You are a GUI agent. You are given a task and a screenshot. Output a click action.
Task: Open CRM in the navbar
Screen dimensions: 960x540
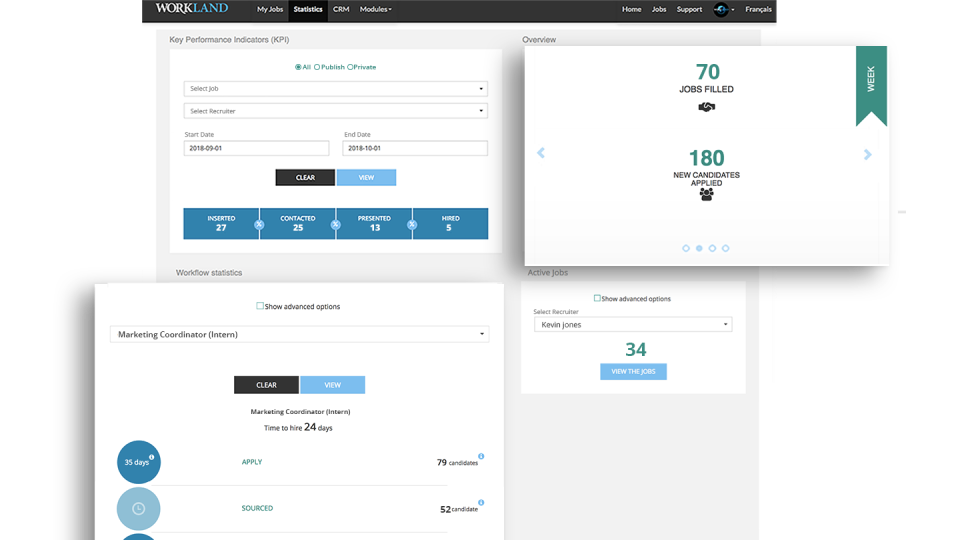click(x=341, y=9)
